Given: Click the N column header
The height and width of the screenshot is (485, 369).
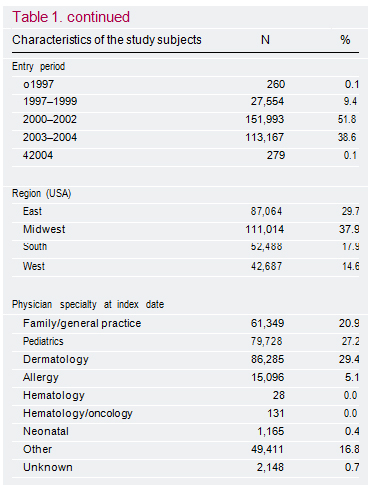Looking at the screenshot, I should pos(265,40).
